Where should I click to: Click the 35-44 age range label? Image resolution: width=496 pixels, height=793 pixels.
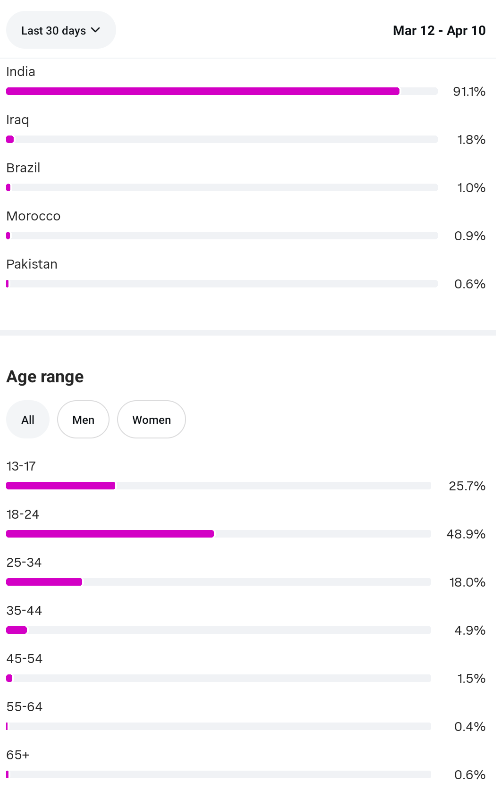pos(24,611)
